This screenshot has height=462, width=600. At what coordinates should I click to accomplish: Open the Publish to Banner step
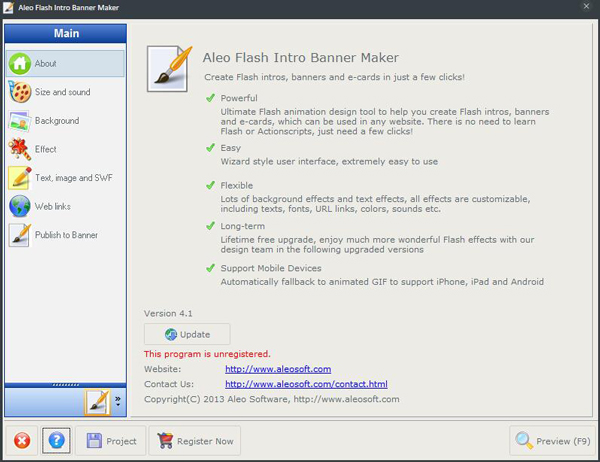(66, 235)
